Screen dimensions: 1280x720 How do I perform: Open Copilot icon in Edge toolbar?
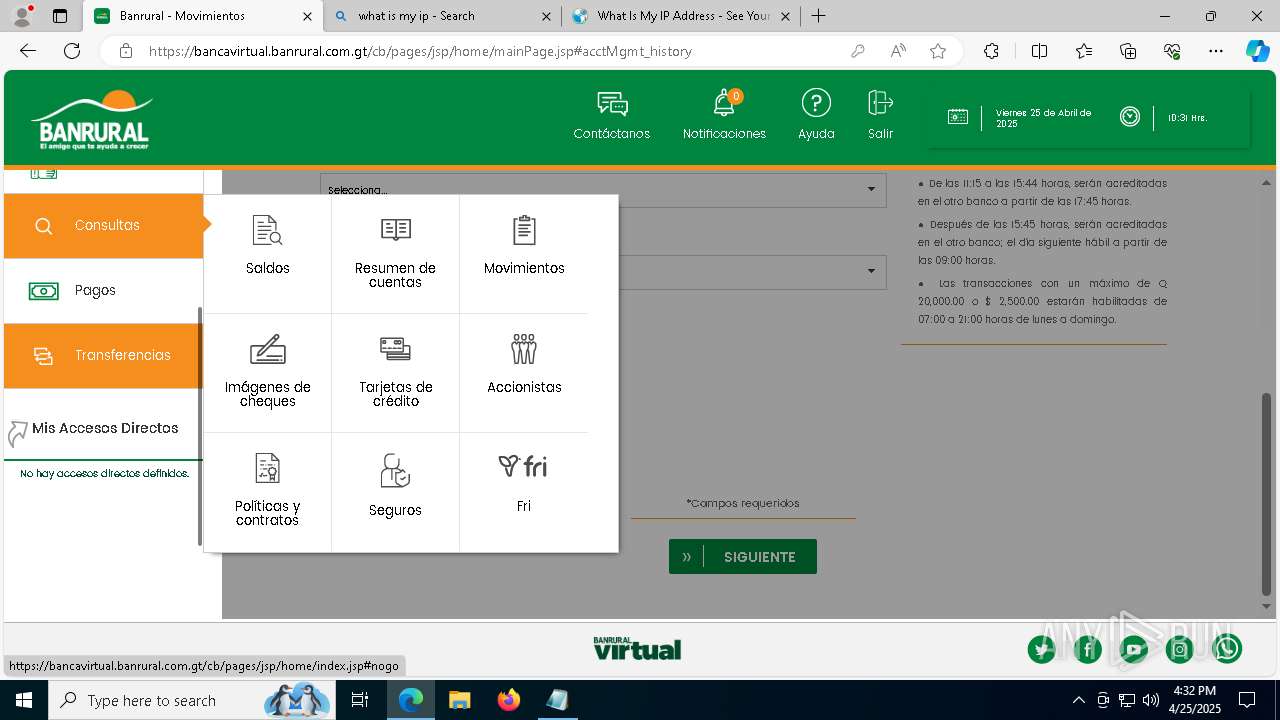point(1257,51)
